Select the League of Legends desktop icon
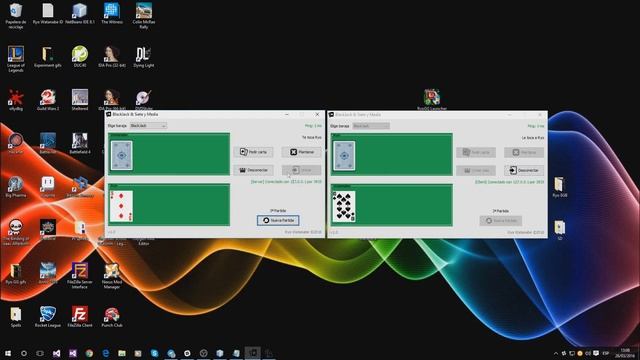 tap(16, 59)
